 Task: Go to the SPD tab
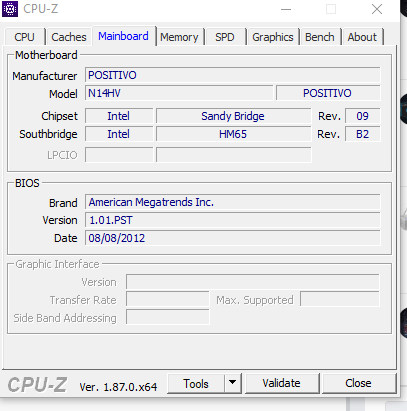pos(225,37)
